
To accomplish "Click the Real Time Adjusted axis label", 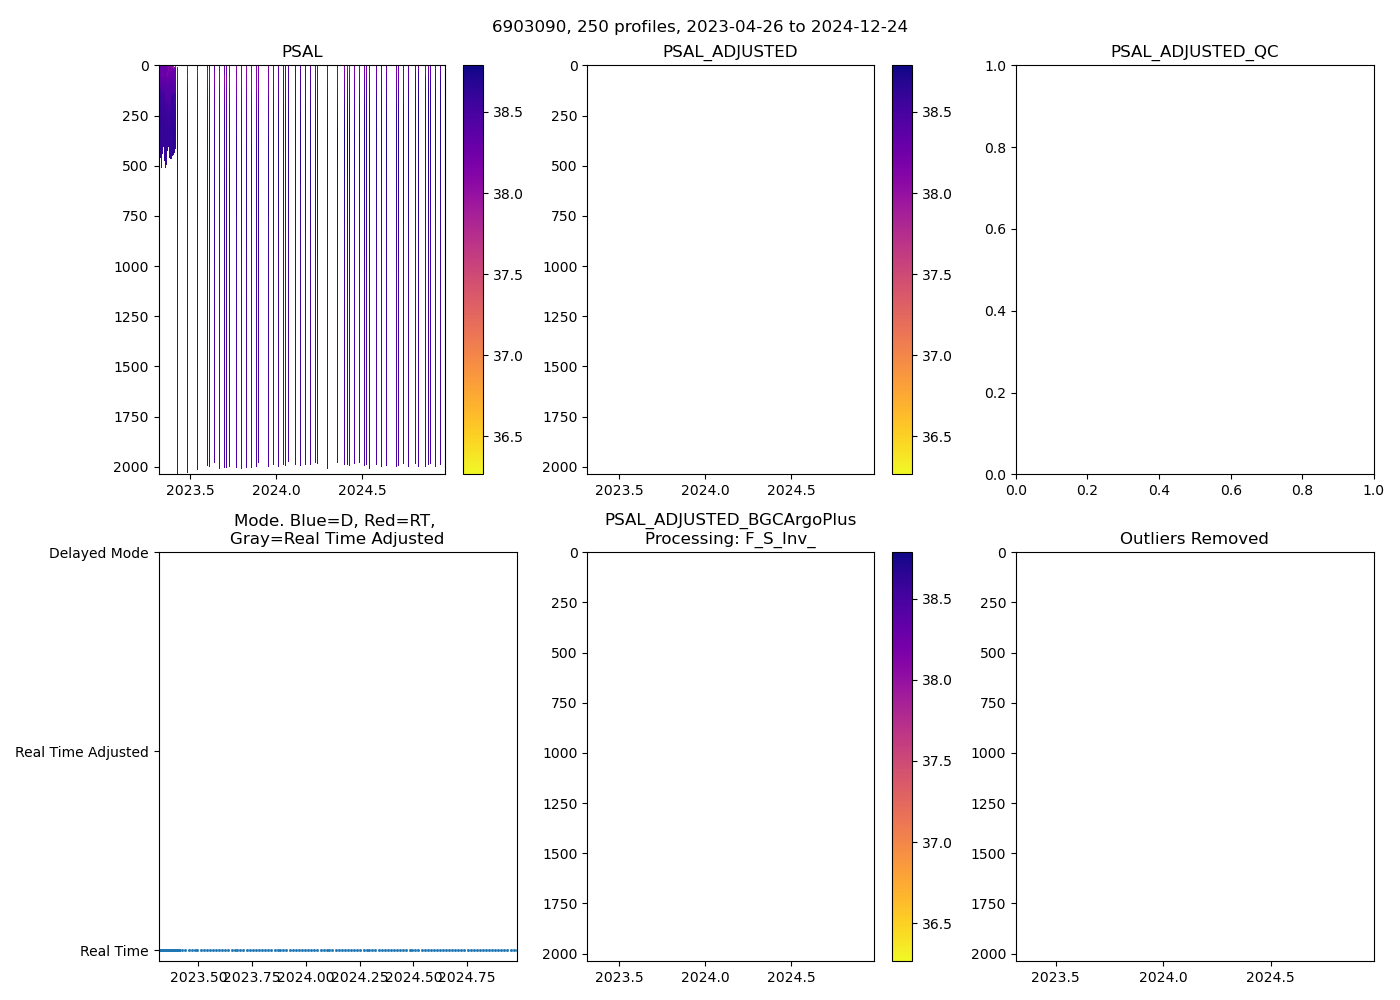I will (x=82, y=752).
